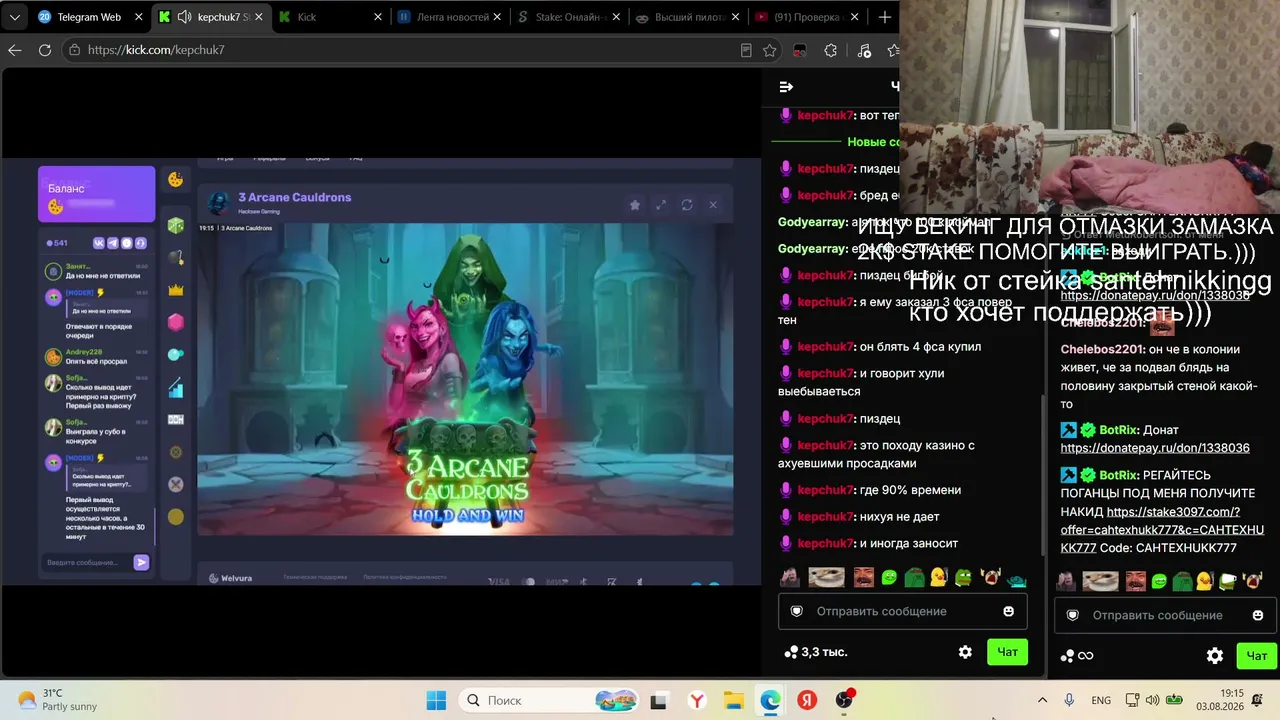Select the gold crown sidebar icon

click(176, 290)
